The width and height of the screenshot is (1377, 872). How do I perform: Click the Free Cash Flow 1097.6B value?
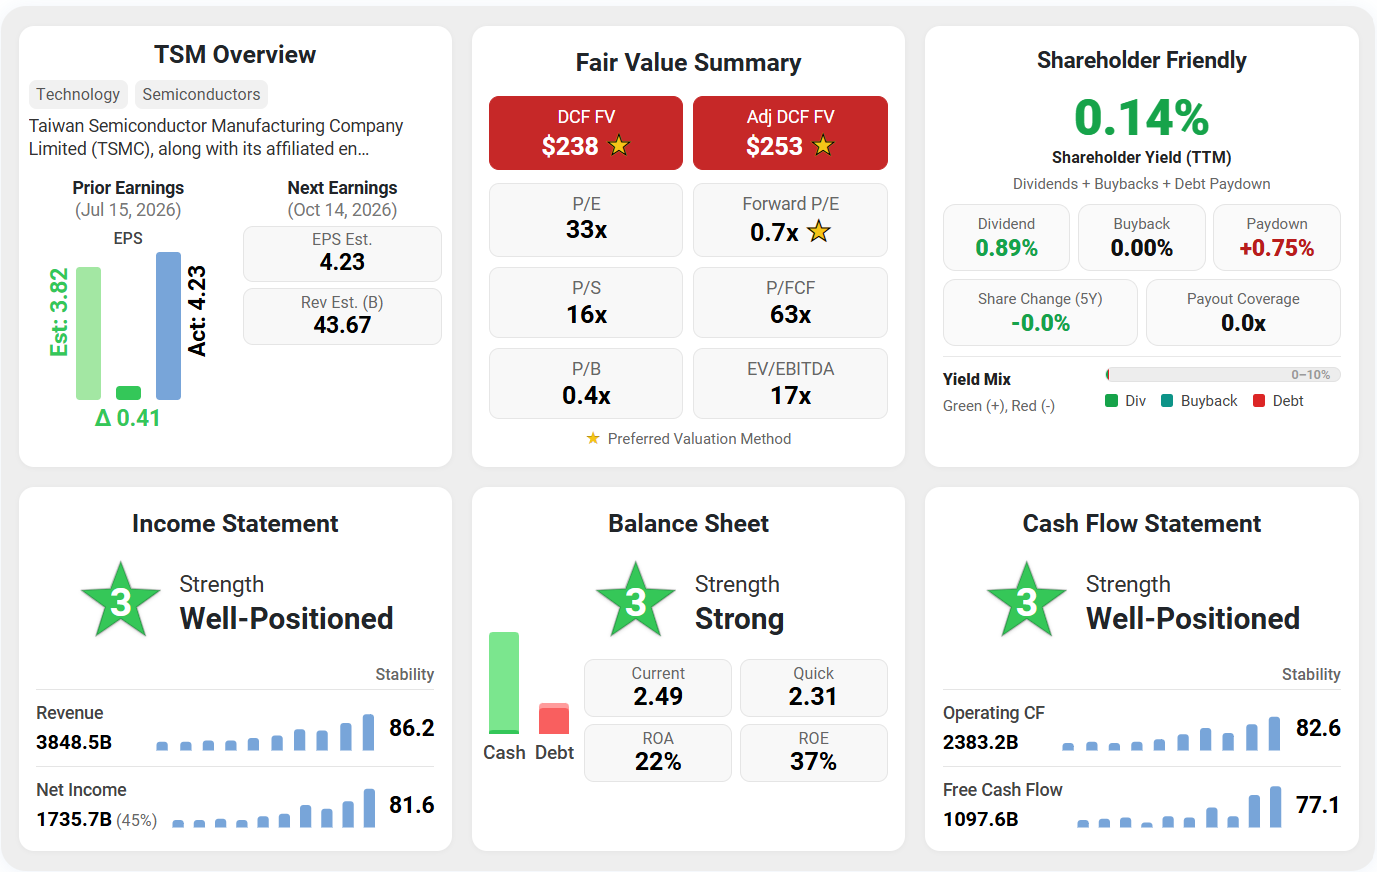click(x=981, y=819)
